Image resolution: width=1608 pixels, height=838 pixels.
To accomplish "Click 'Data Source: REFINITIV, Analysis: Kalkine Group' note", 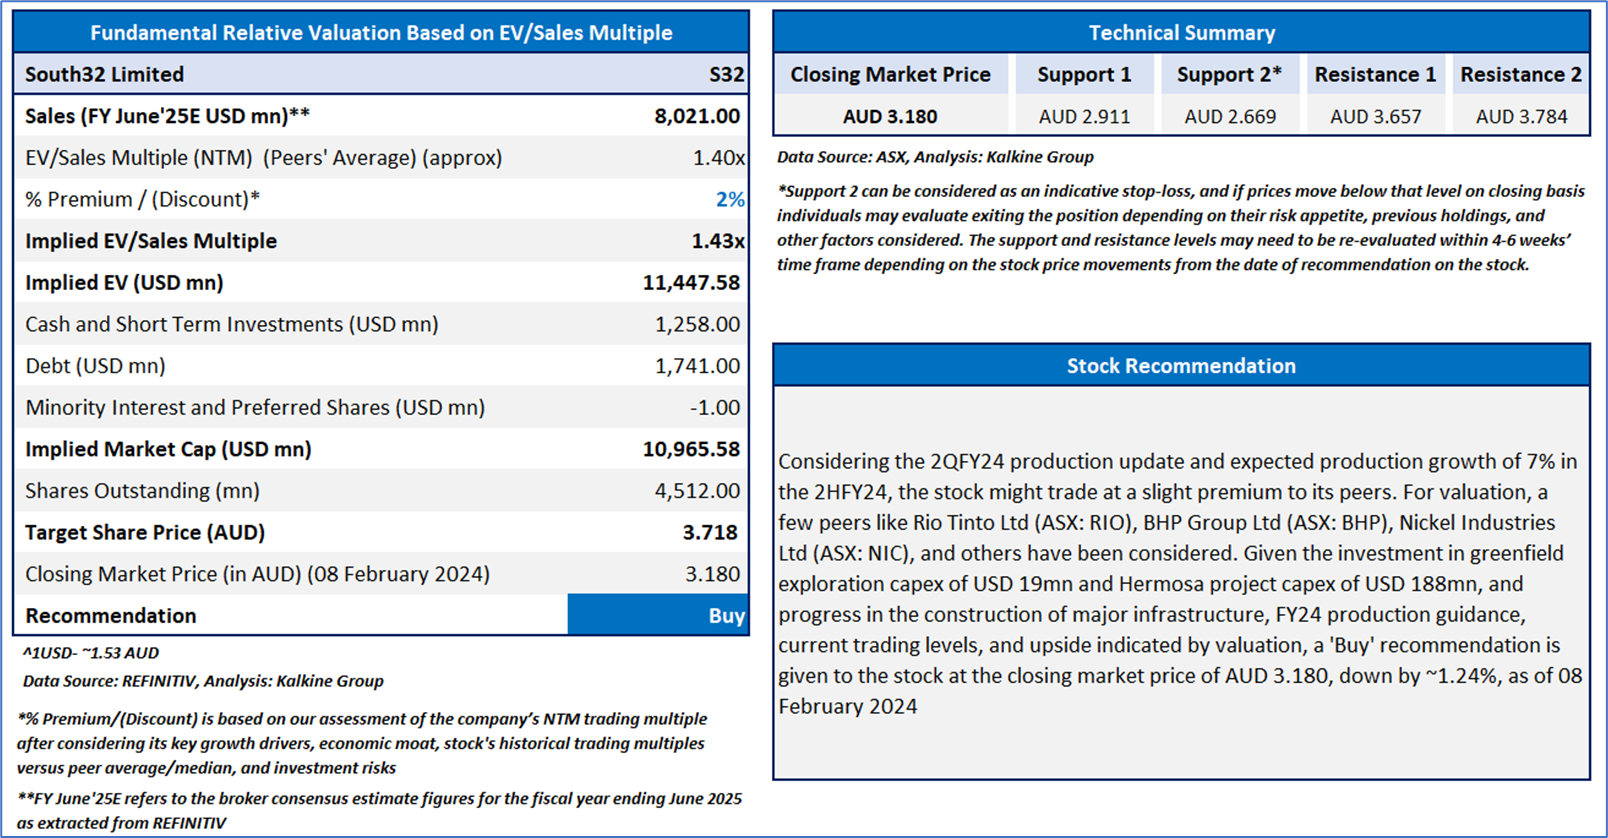I will coord(203,681).
